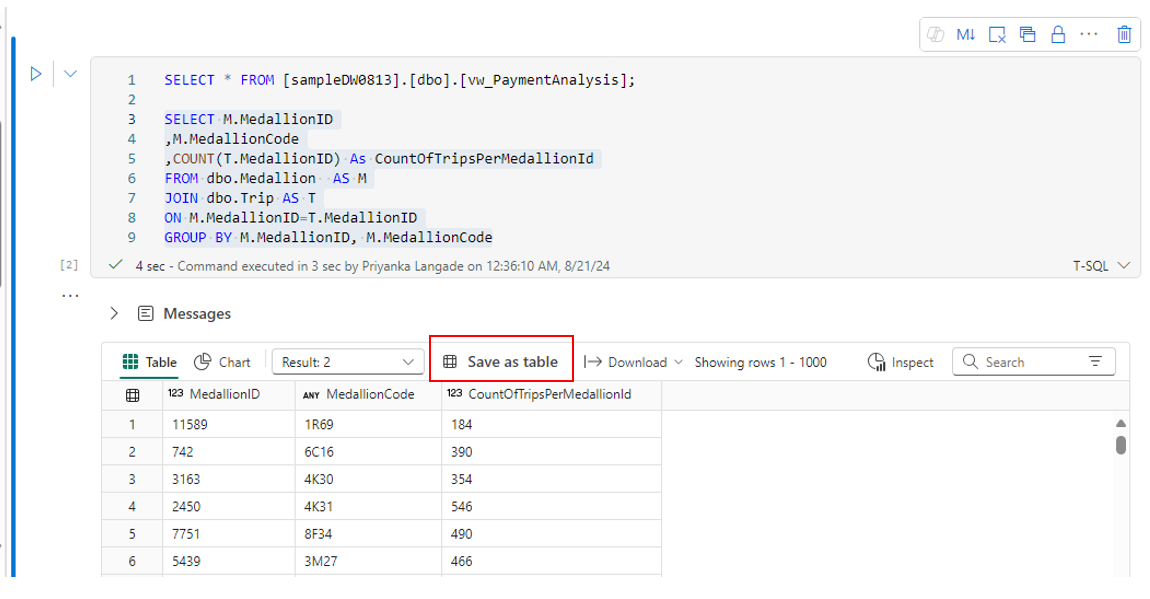Click cell with MedallionID 3163

pos(229,479)
